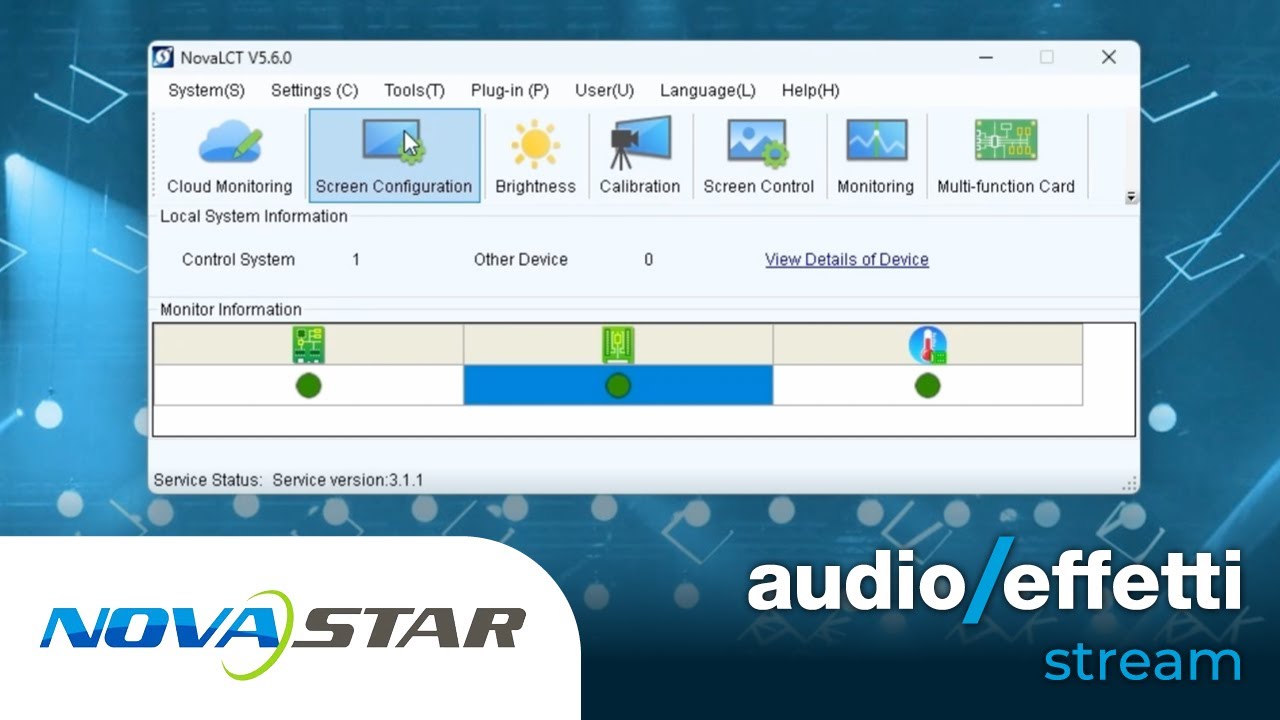
Task: Open the Help(H) menu
Action: (810, 90)
